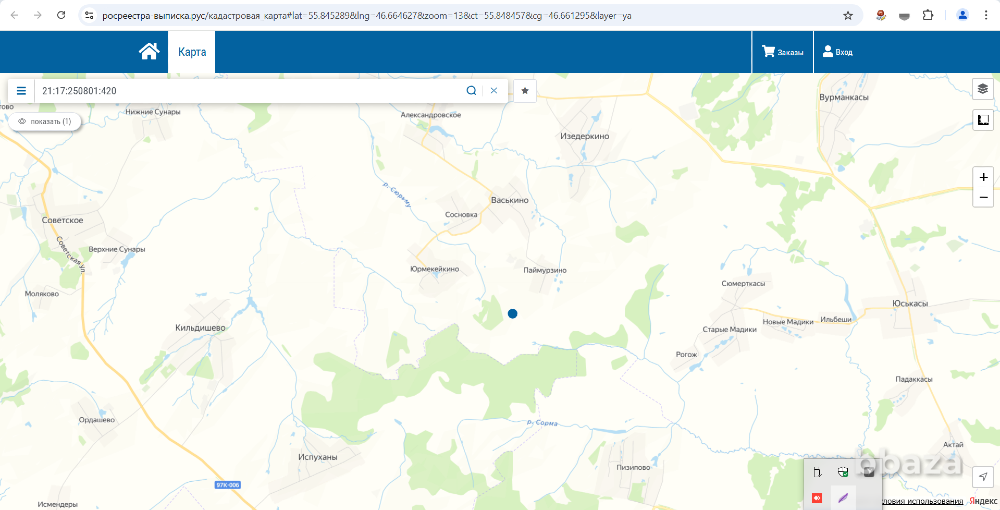Open the Карта tab

[192, 52]
